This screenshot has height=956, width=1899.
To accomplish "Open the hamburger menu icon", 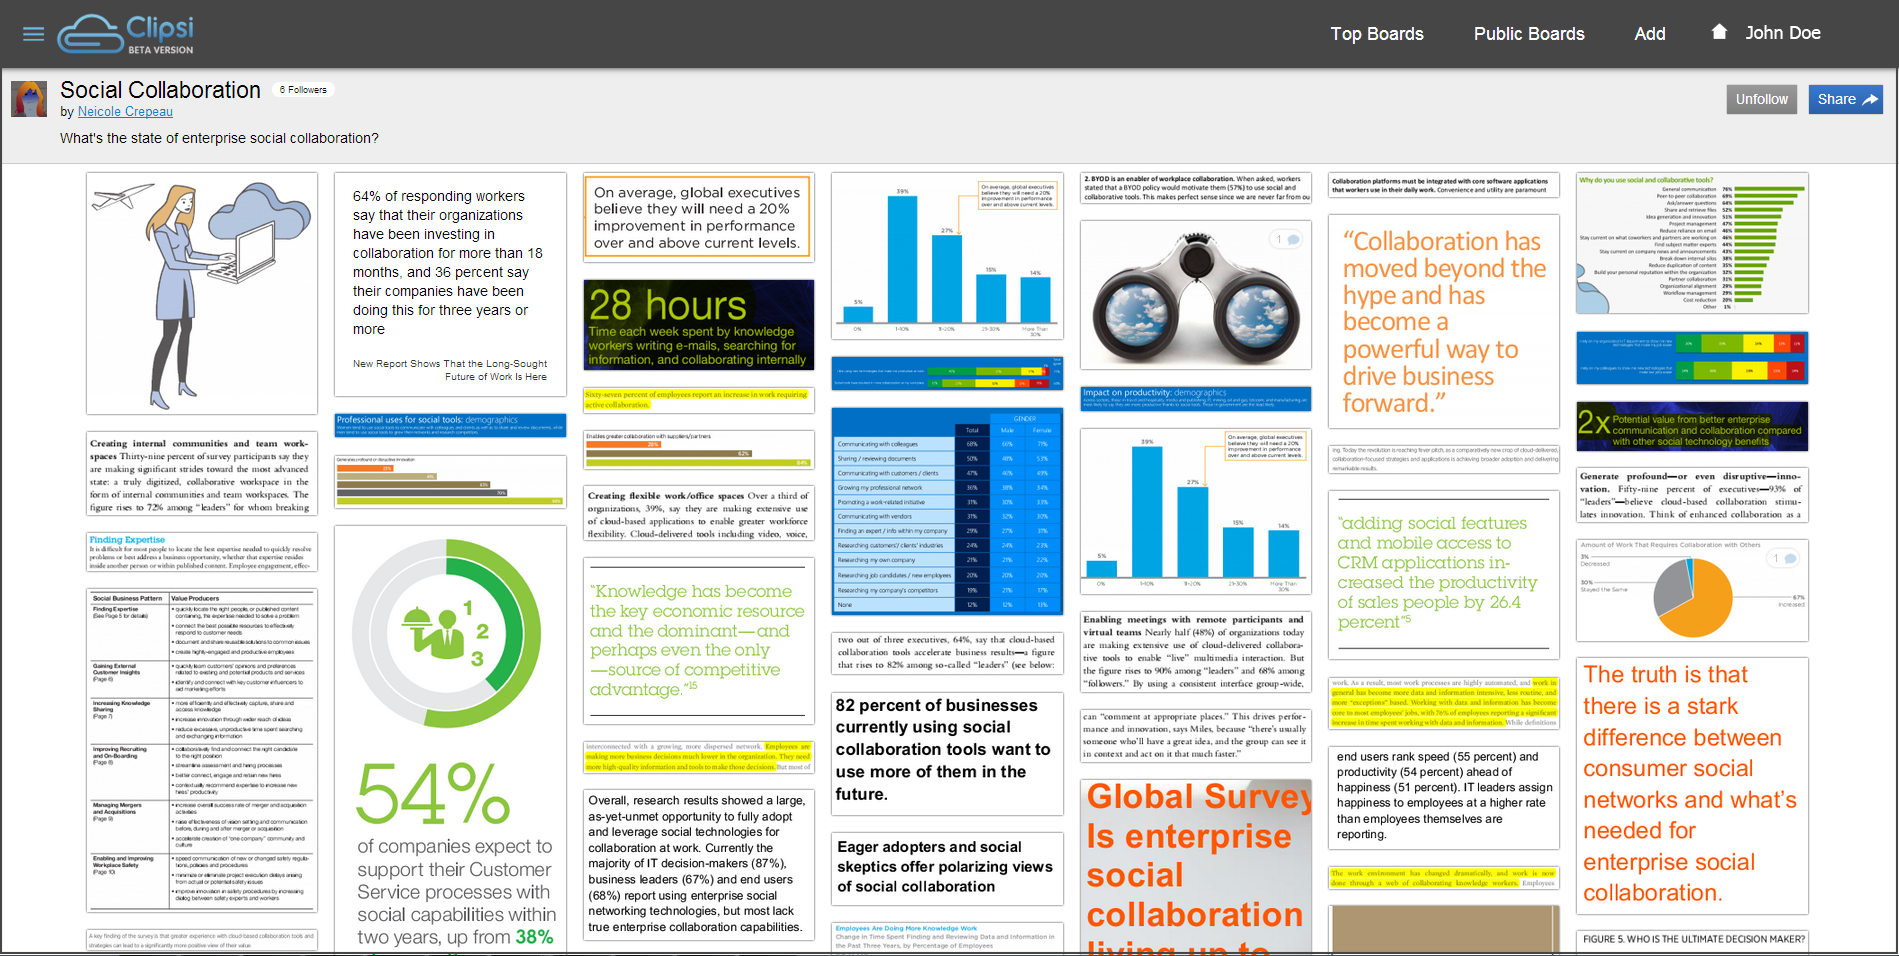I will coord(34,34).
